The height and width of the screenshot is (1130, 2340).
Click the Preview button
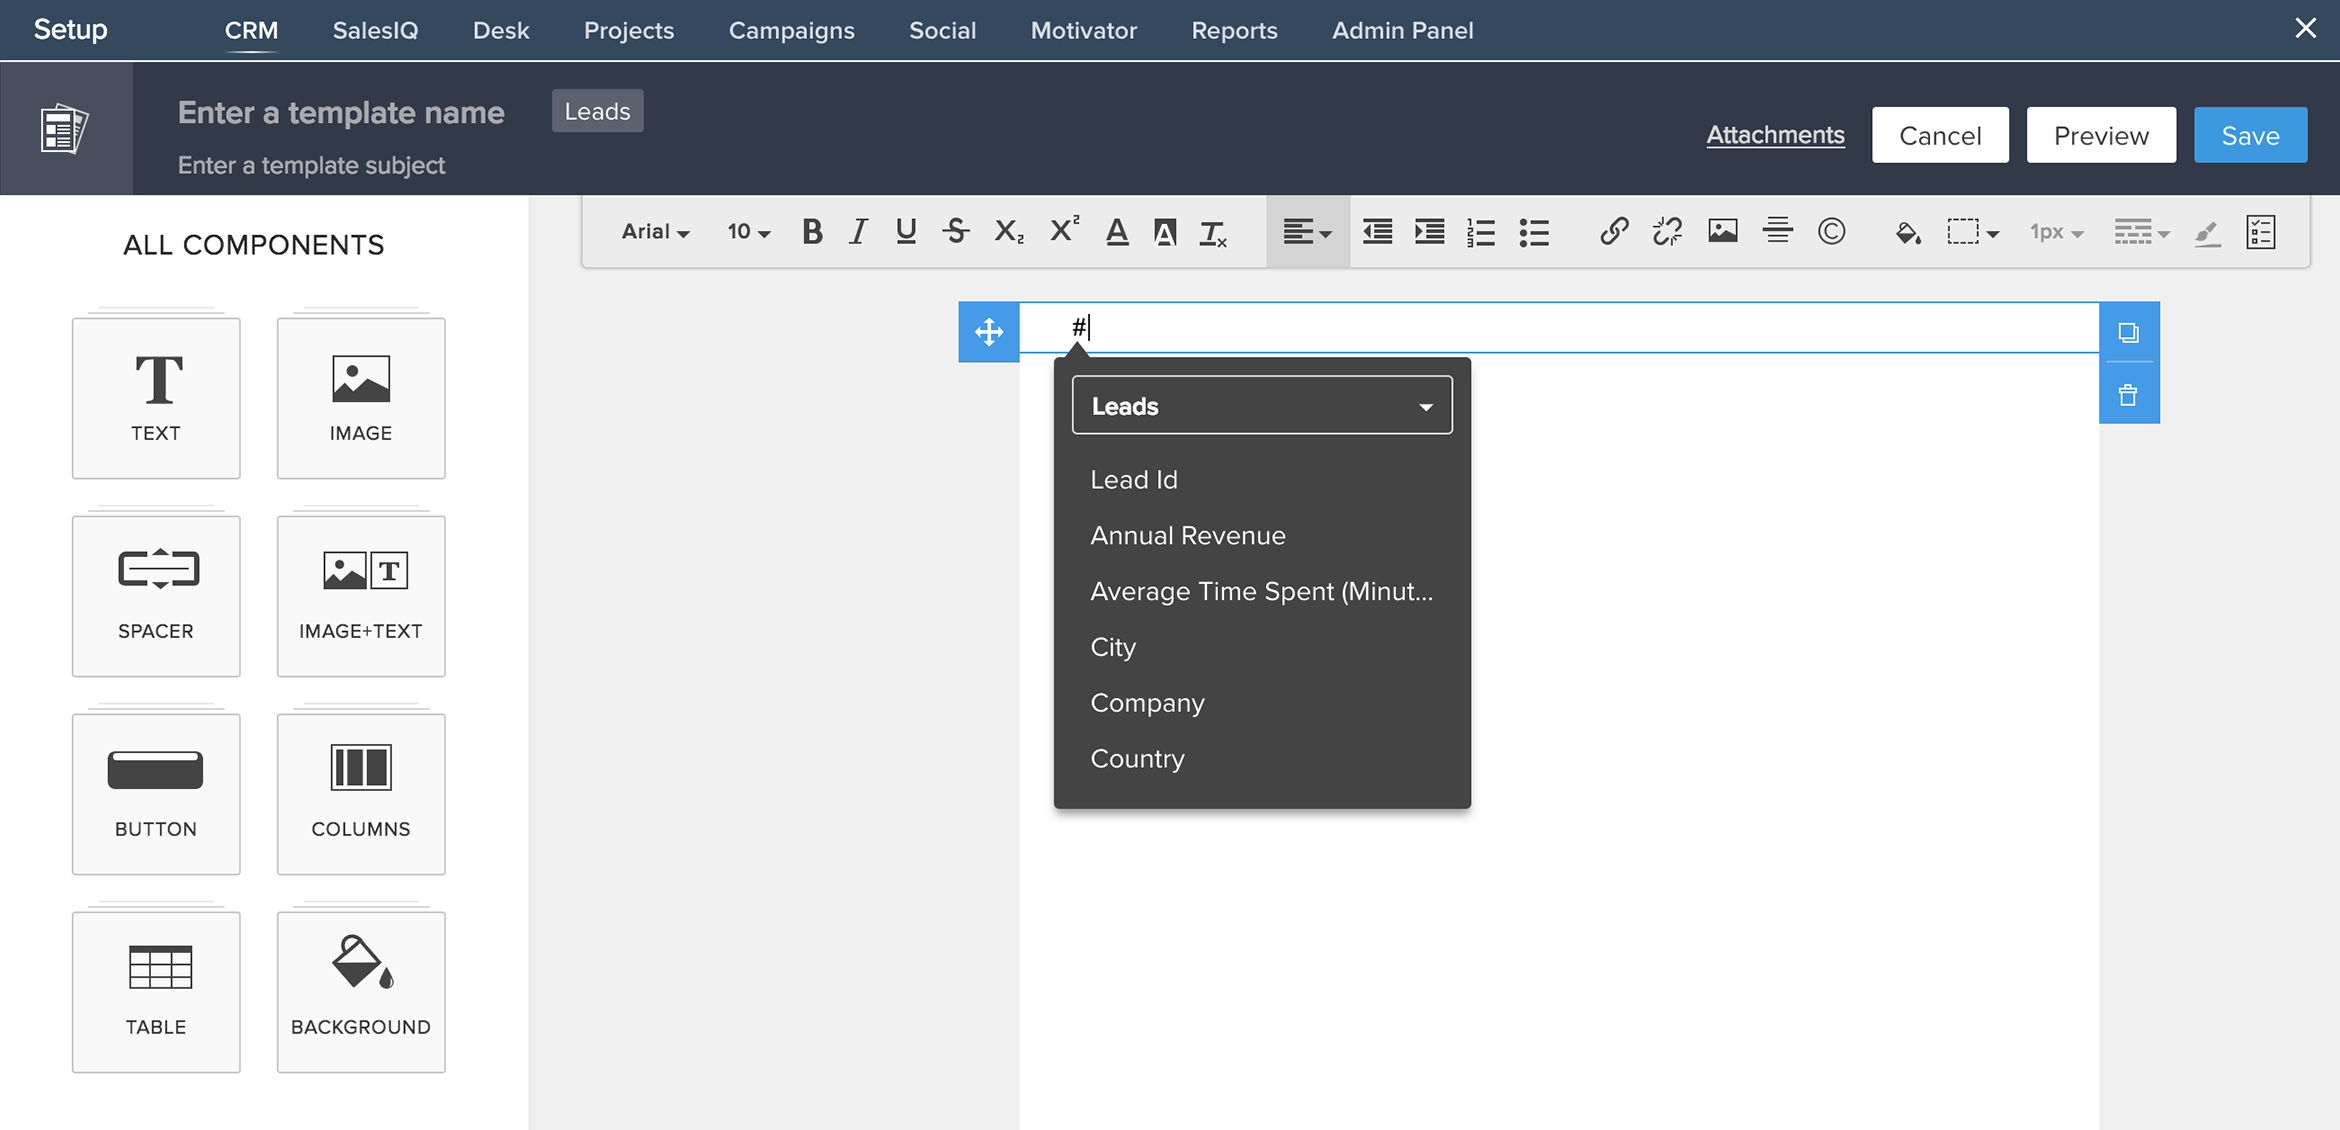(2100, 135)
